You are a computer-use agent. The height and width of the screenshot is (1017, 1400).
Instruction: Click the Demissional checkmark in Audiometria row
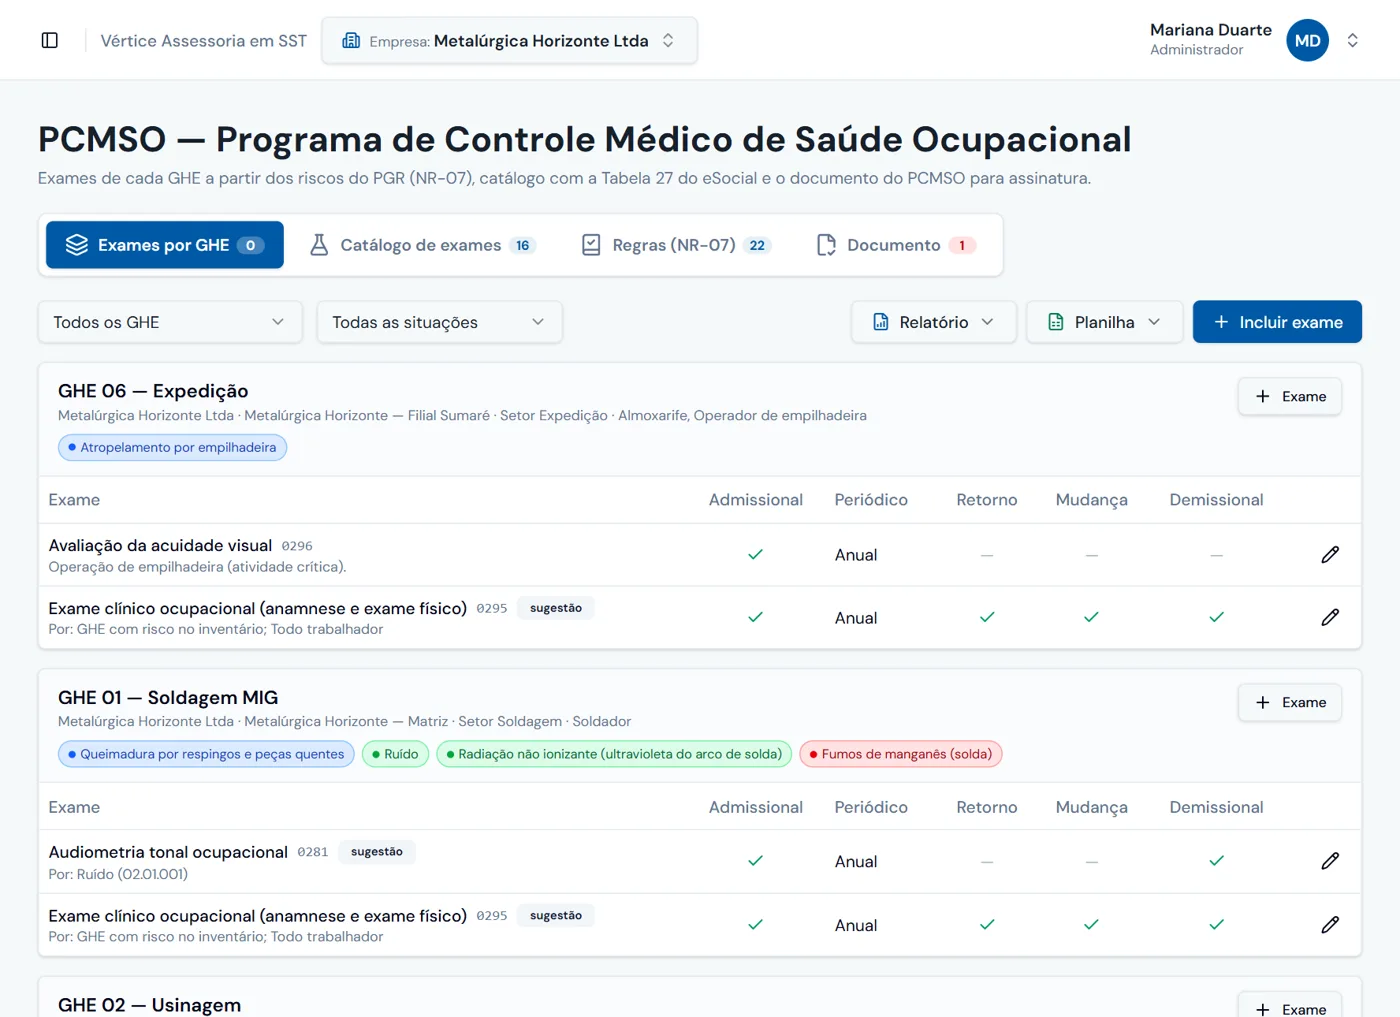(x=1216, y=861)
